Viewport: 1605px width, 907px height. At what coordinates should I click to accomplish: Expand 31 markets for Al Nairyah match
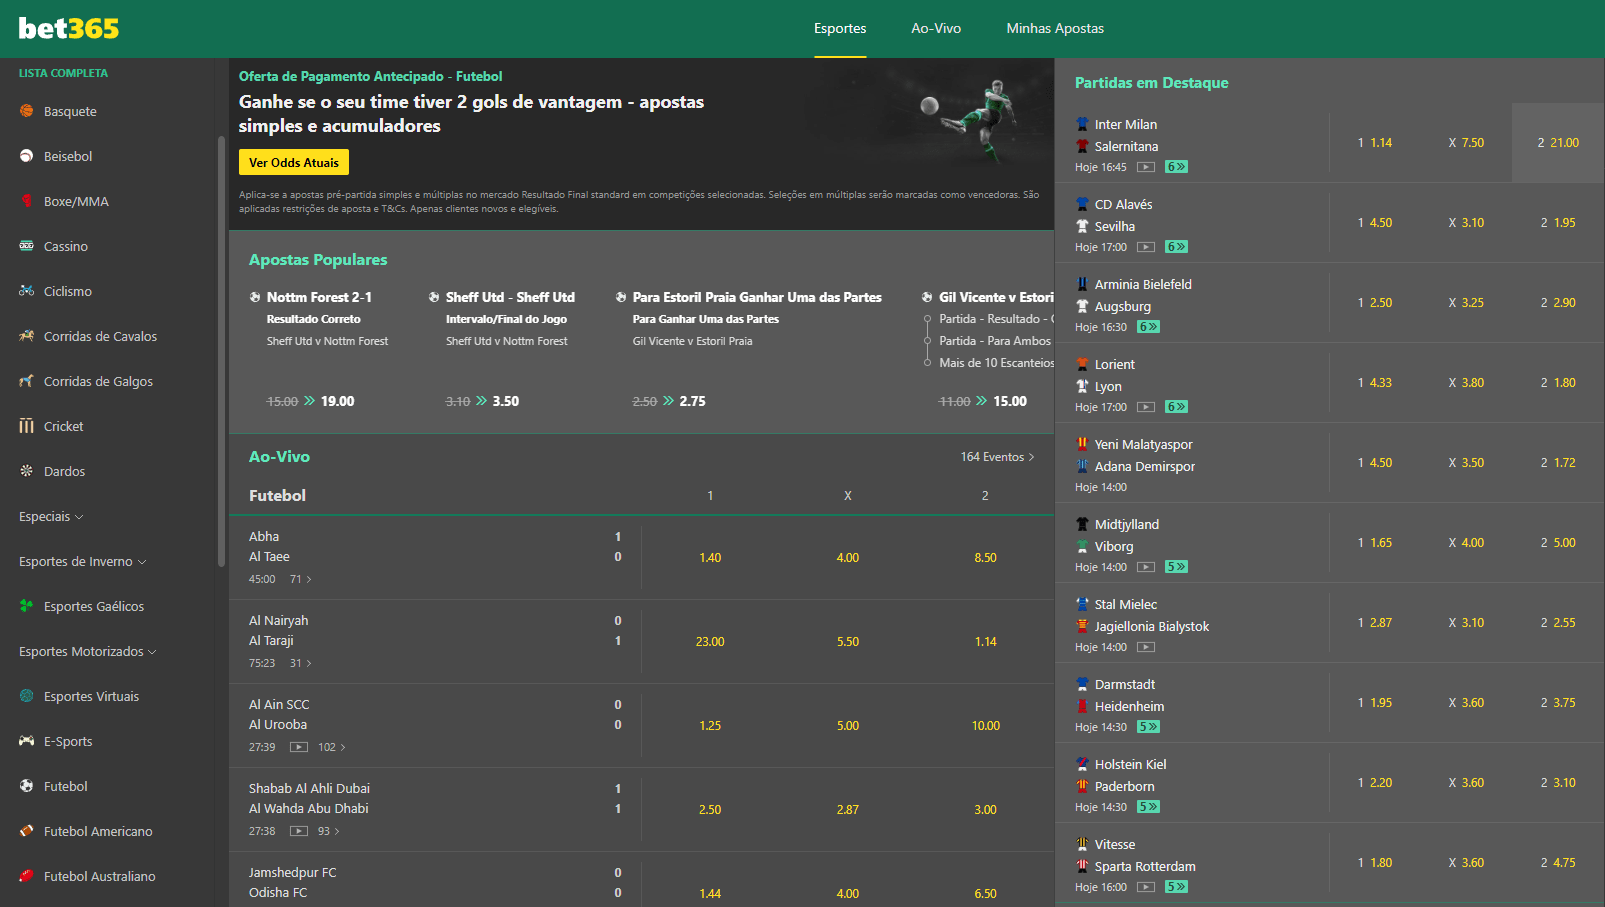[x=301, y=663]
